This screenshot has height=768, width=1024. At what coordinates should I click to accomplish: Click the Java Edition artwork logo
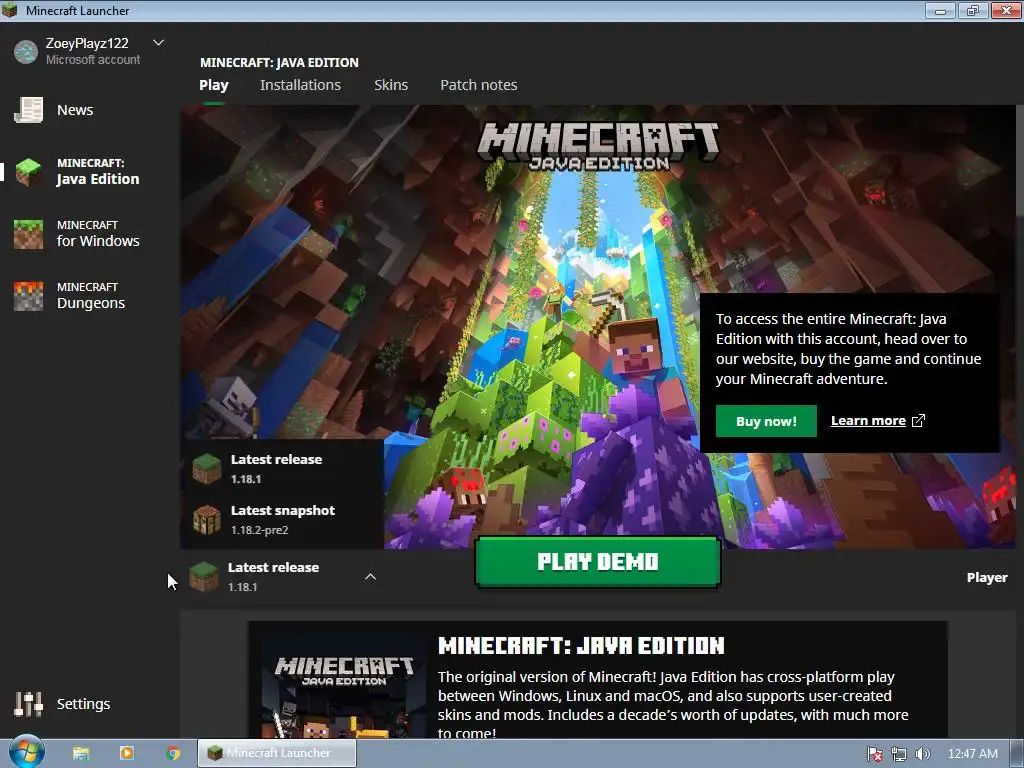tap(598, 146)
